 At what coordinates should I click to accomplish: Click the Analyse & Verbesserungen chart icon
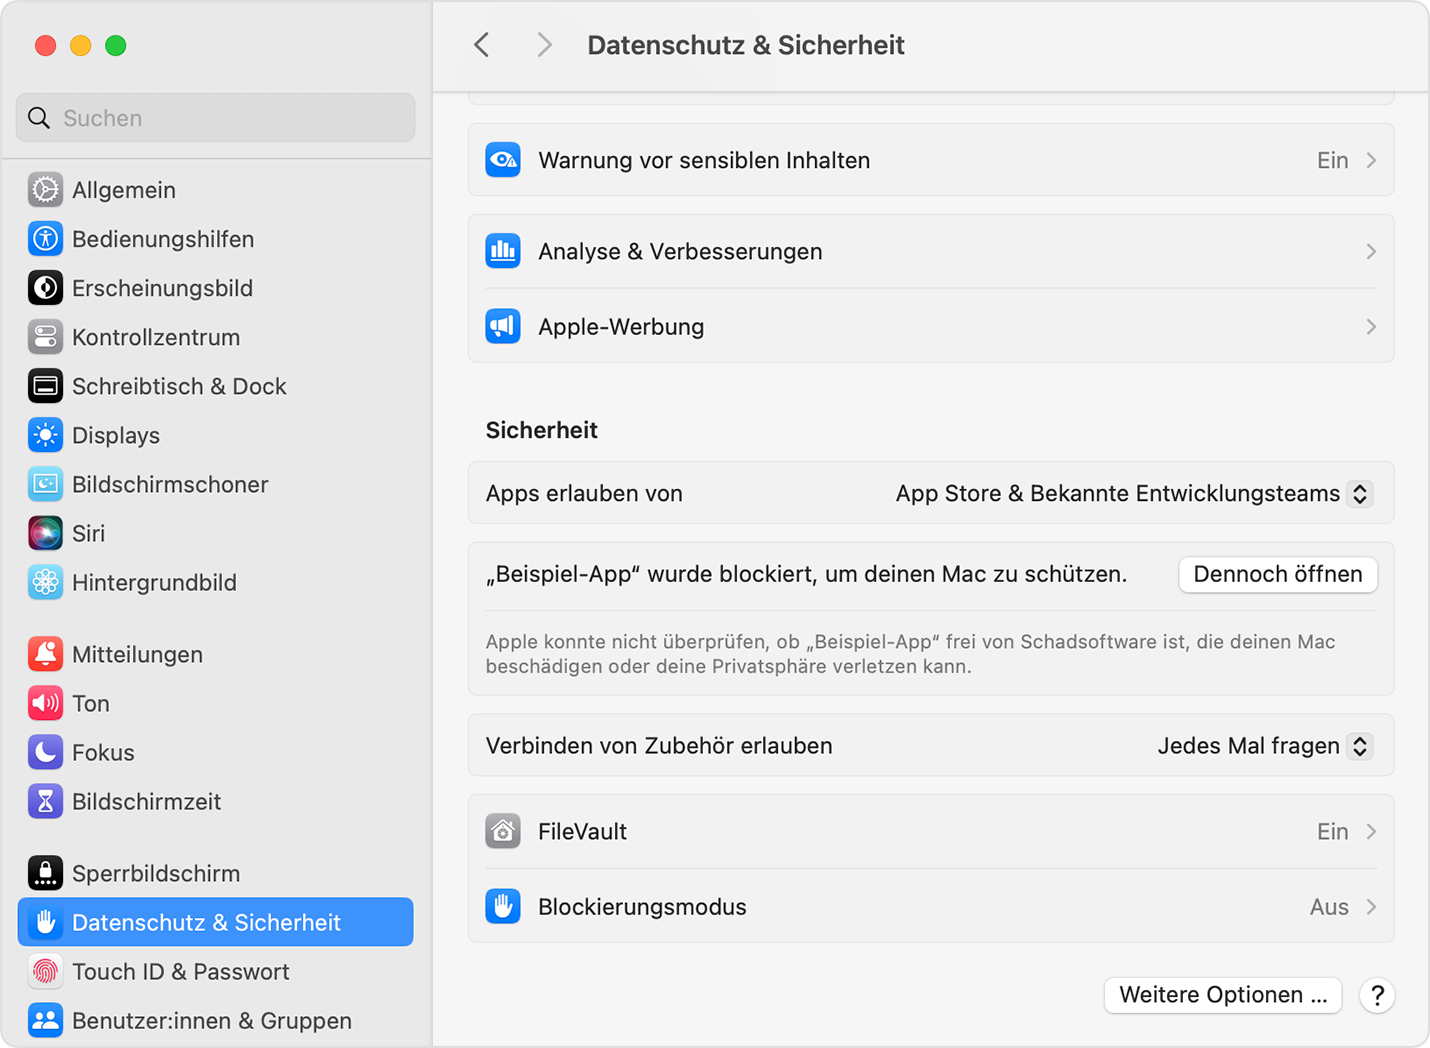coord(503,252)
